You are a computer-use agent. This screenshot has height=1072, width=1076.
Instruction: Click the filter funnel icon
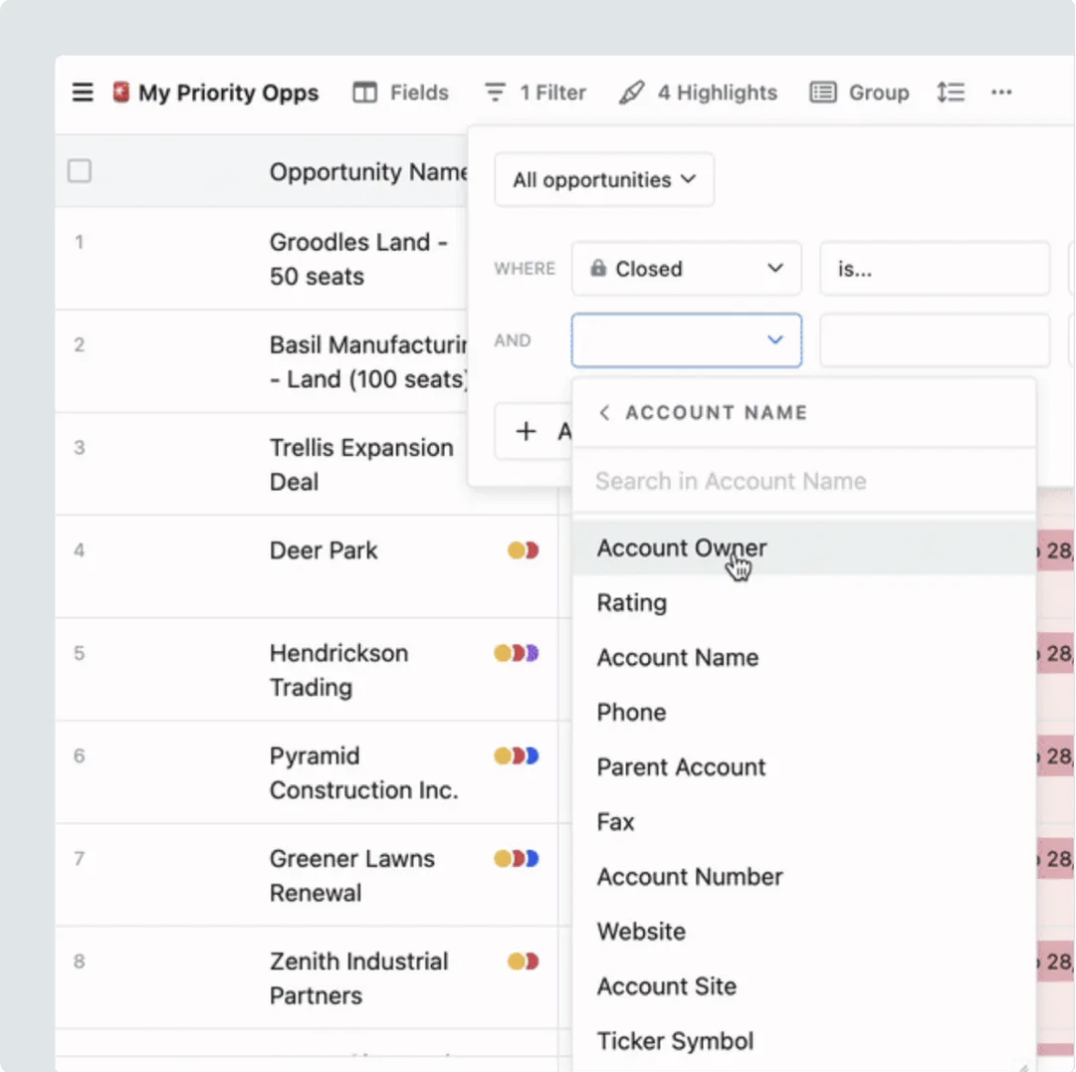click(495, 92)
